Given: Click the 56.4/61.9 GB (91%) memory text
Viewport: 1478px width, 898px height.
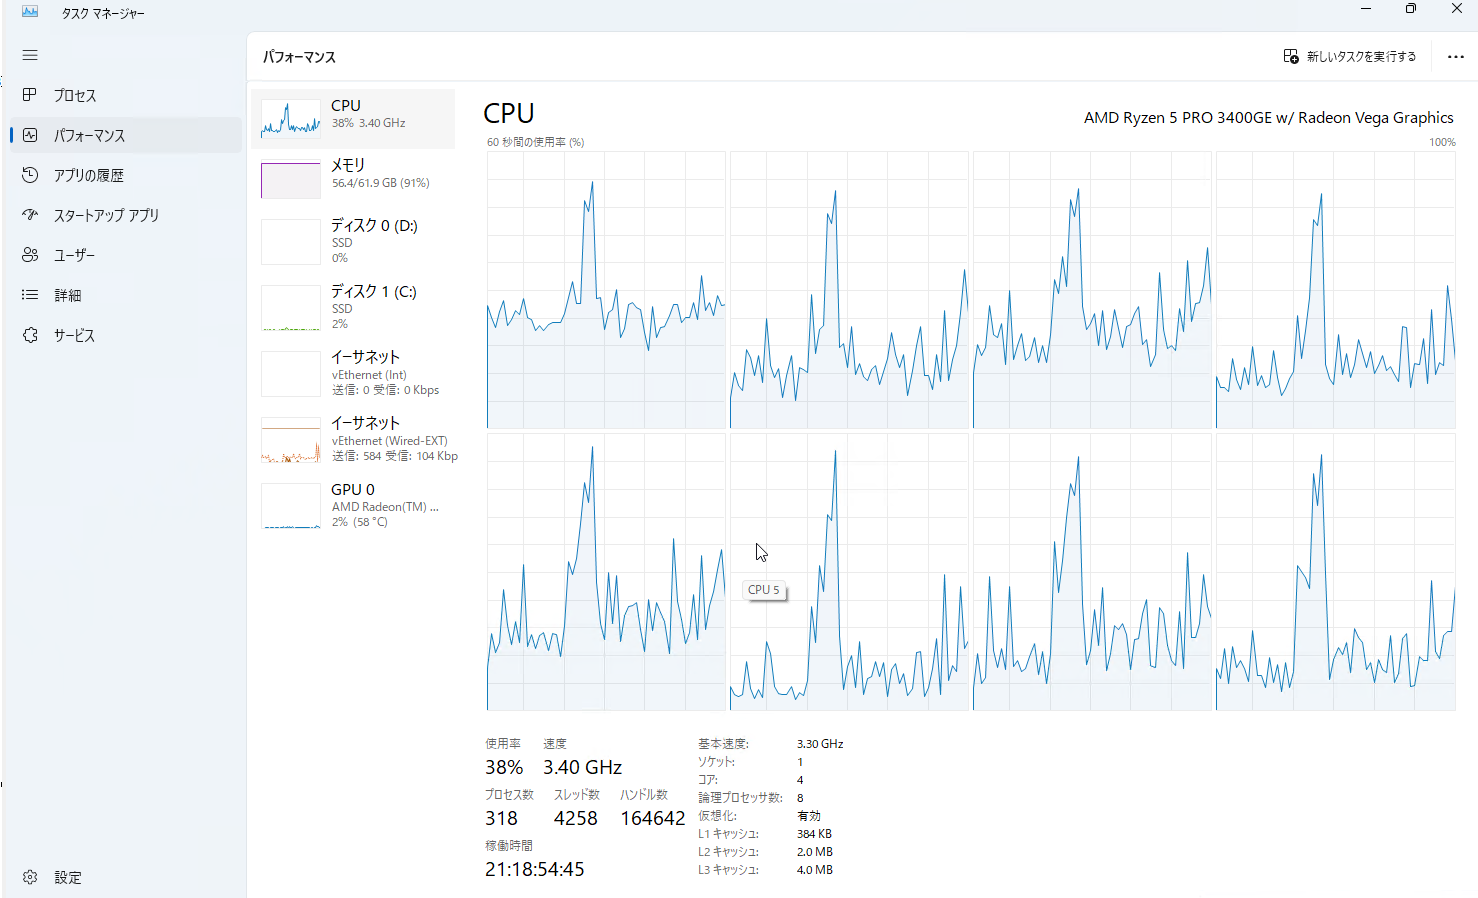Looking at the screenshot, I should (x=381, y=183).
